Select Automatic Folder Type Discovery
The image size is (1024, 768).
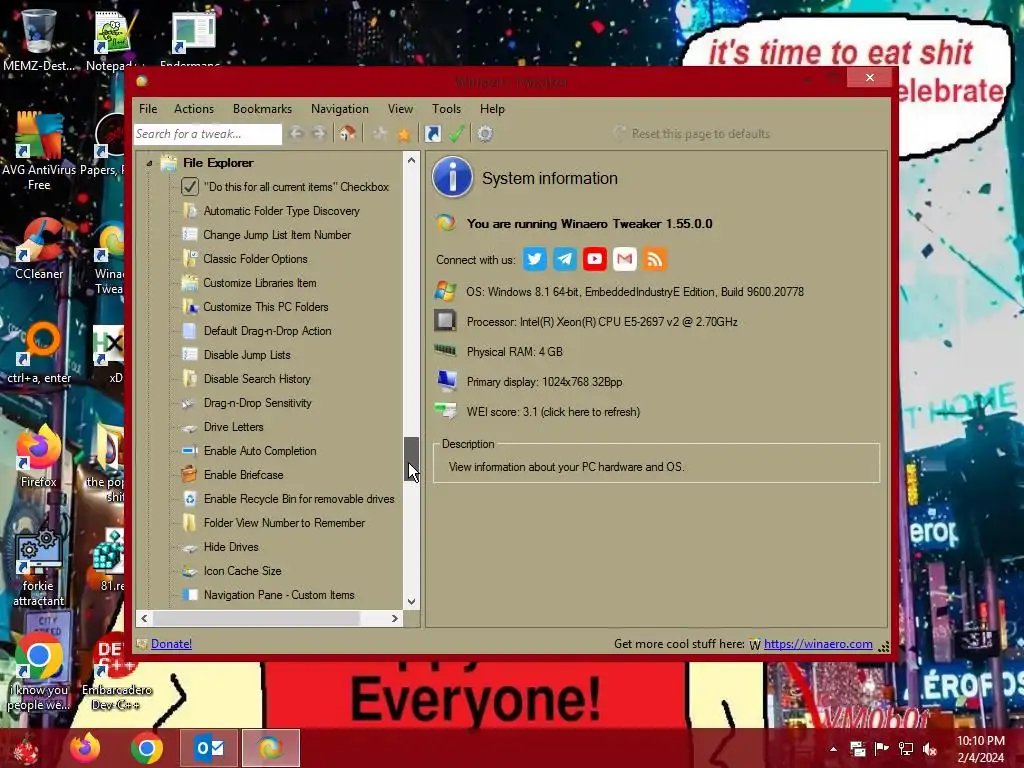pyautogui.click(x=281, y=211)
